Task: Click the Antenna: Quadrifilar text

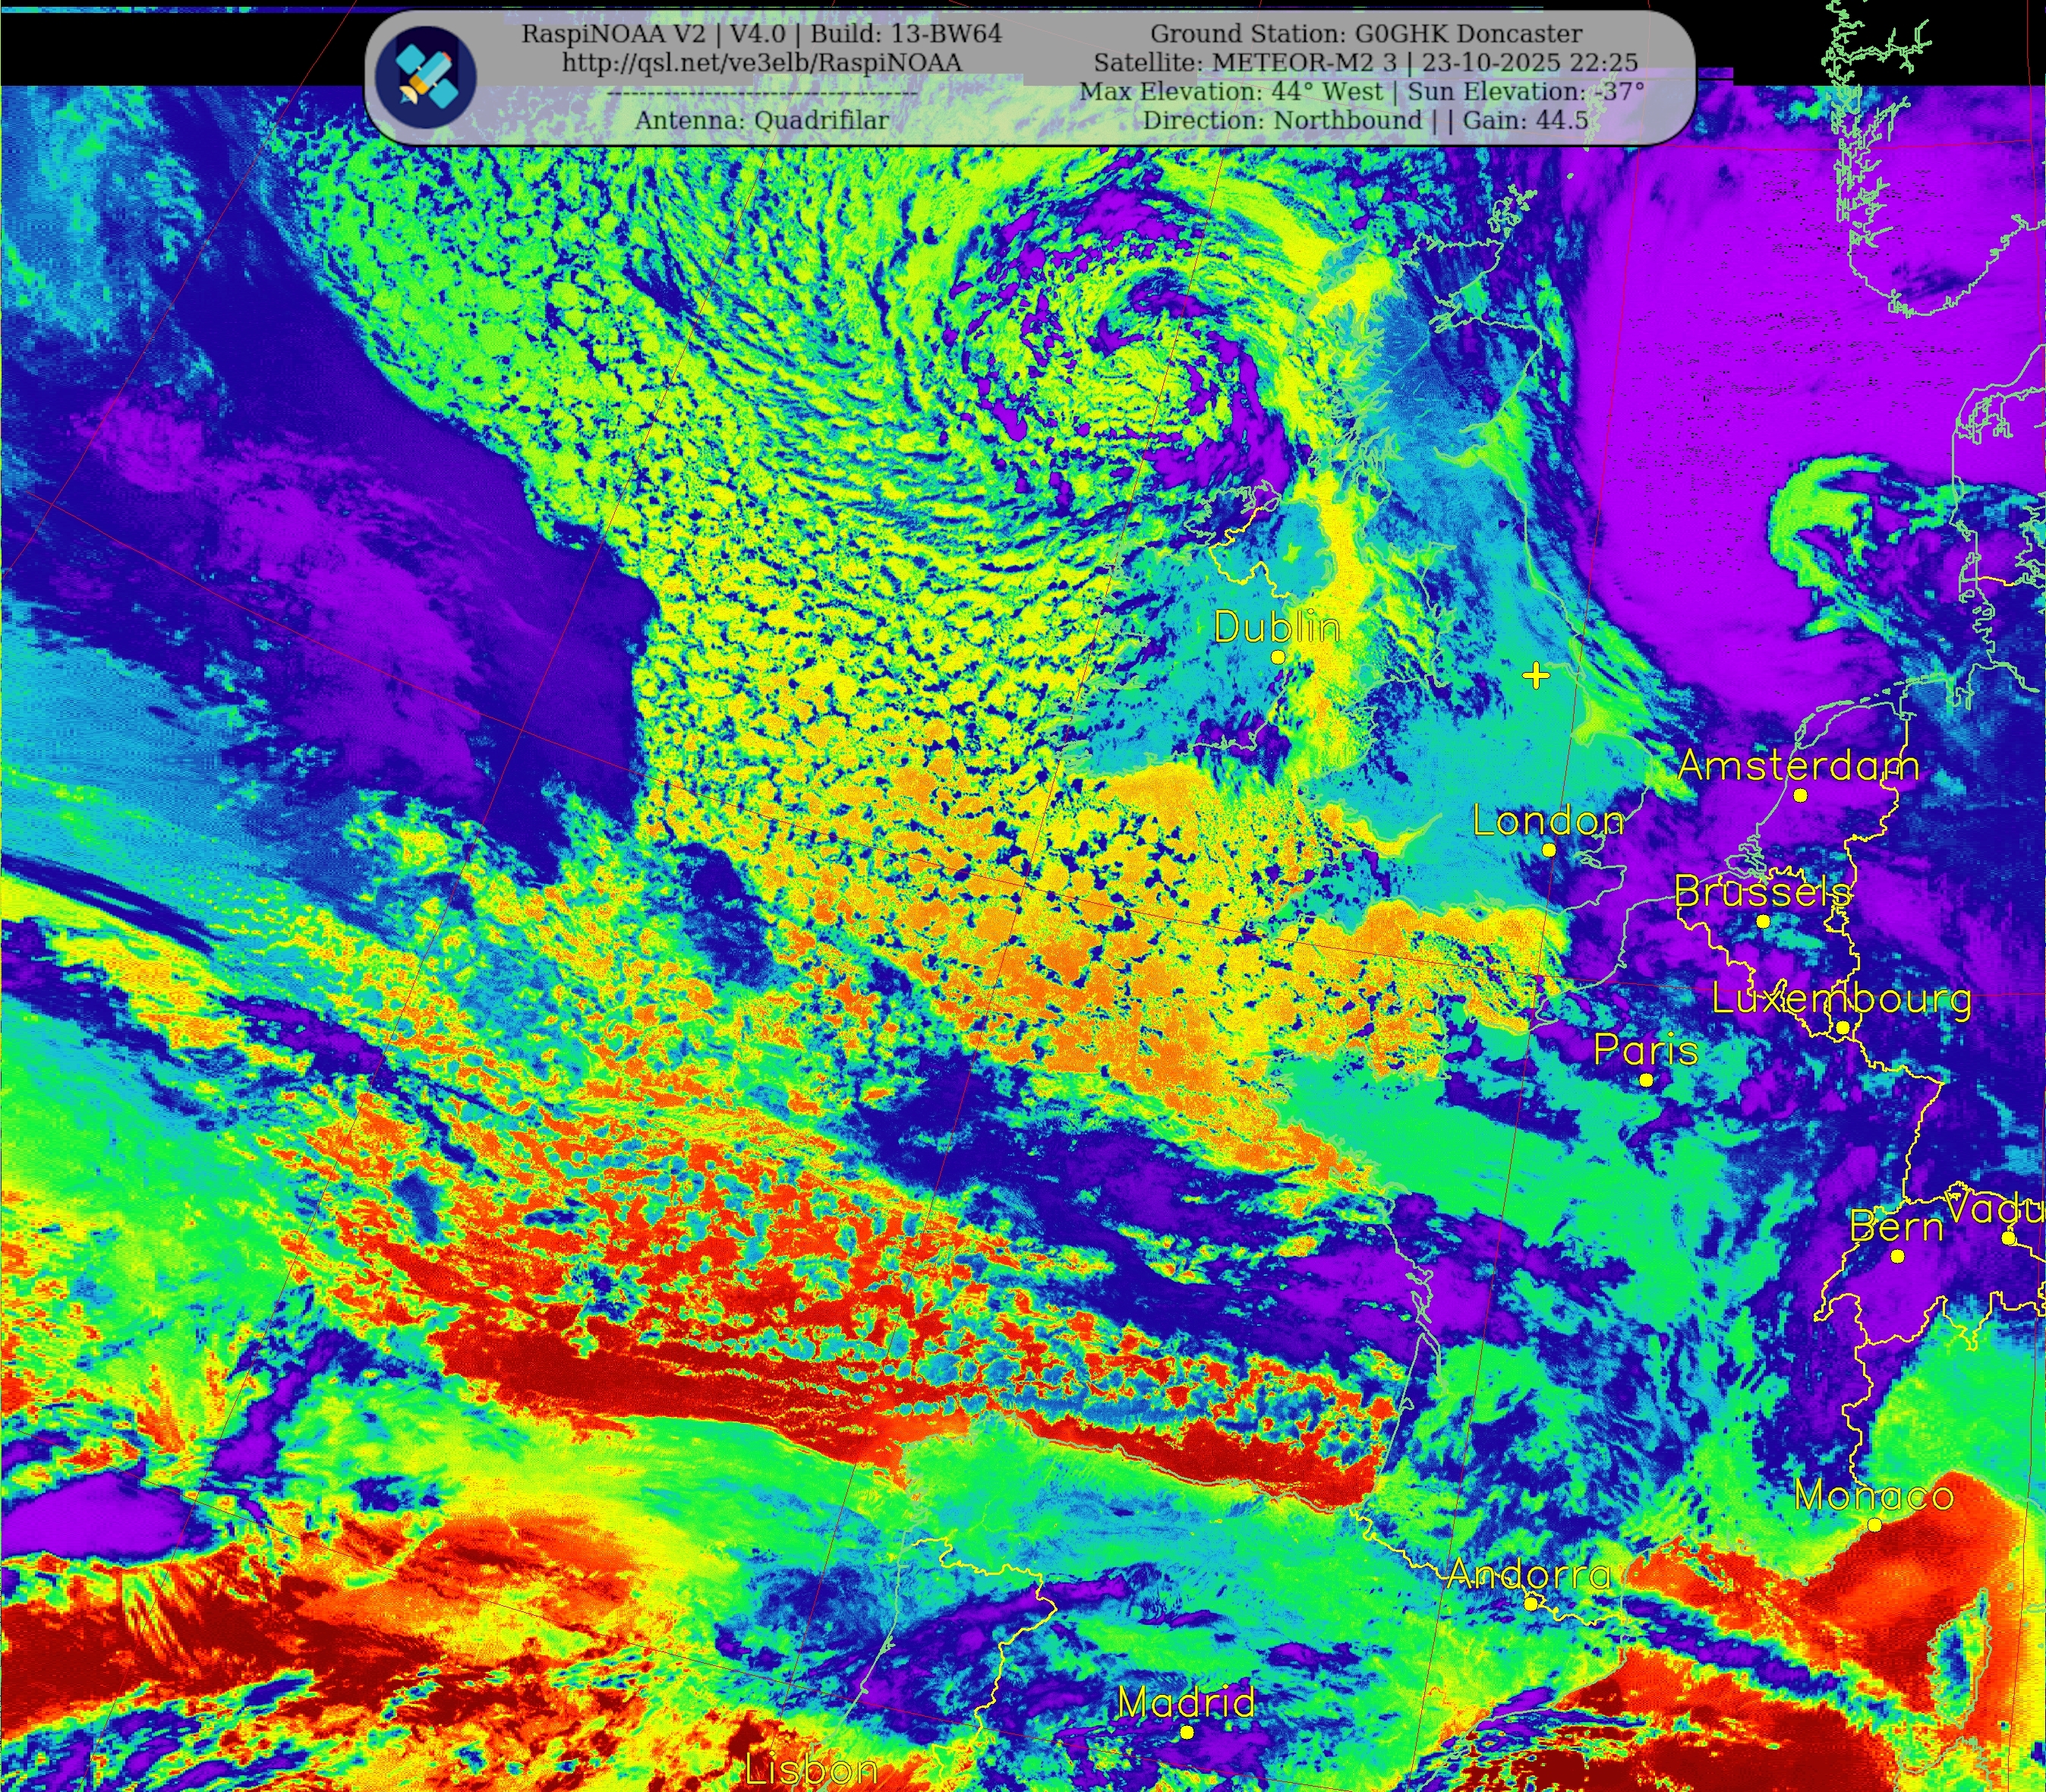Action: coord(761,121)
